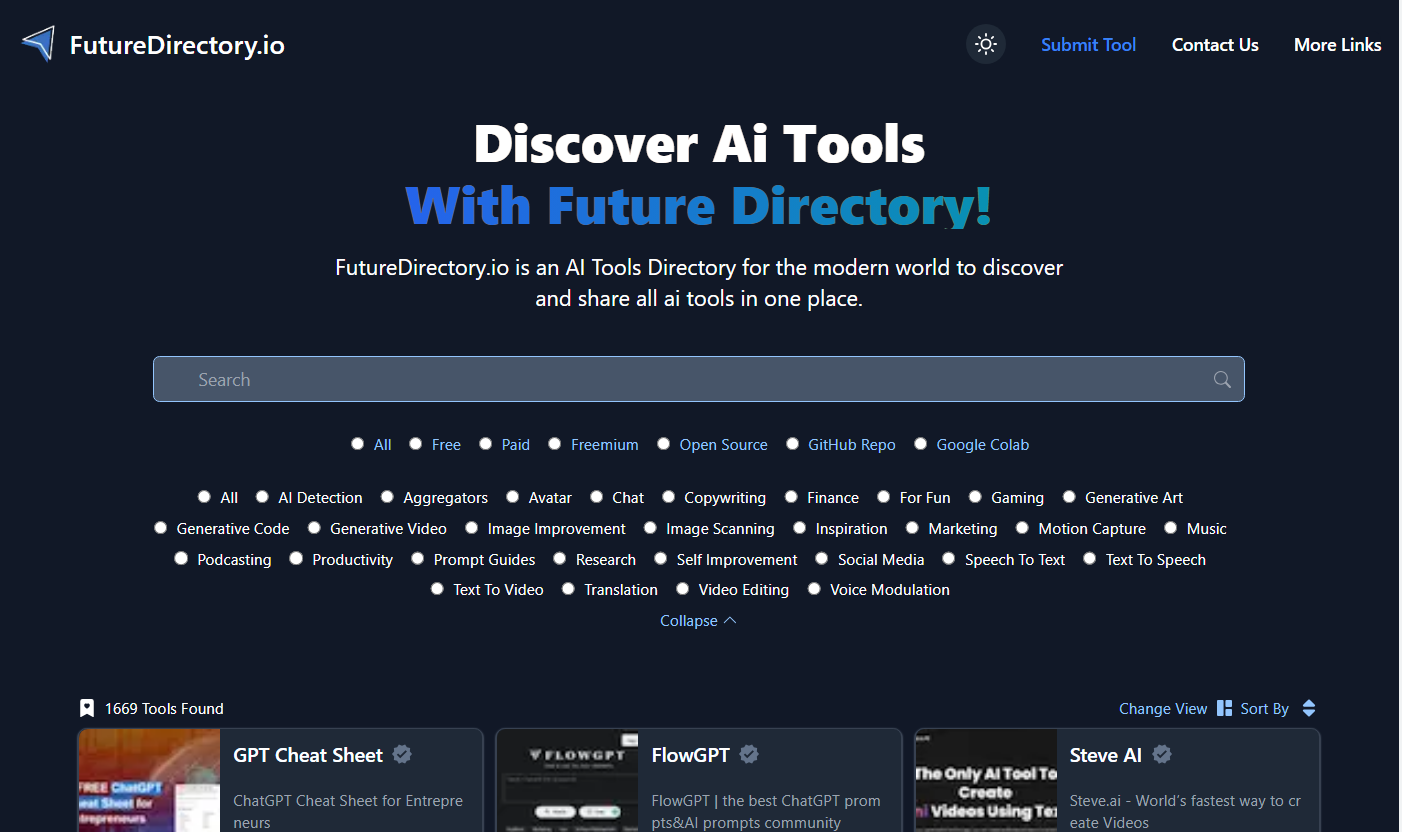Select the Image Improvement category radio
This screenshot has height=832, width=1402.
(x=471, y=528)
